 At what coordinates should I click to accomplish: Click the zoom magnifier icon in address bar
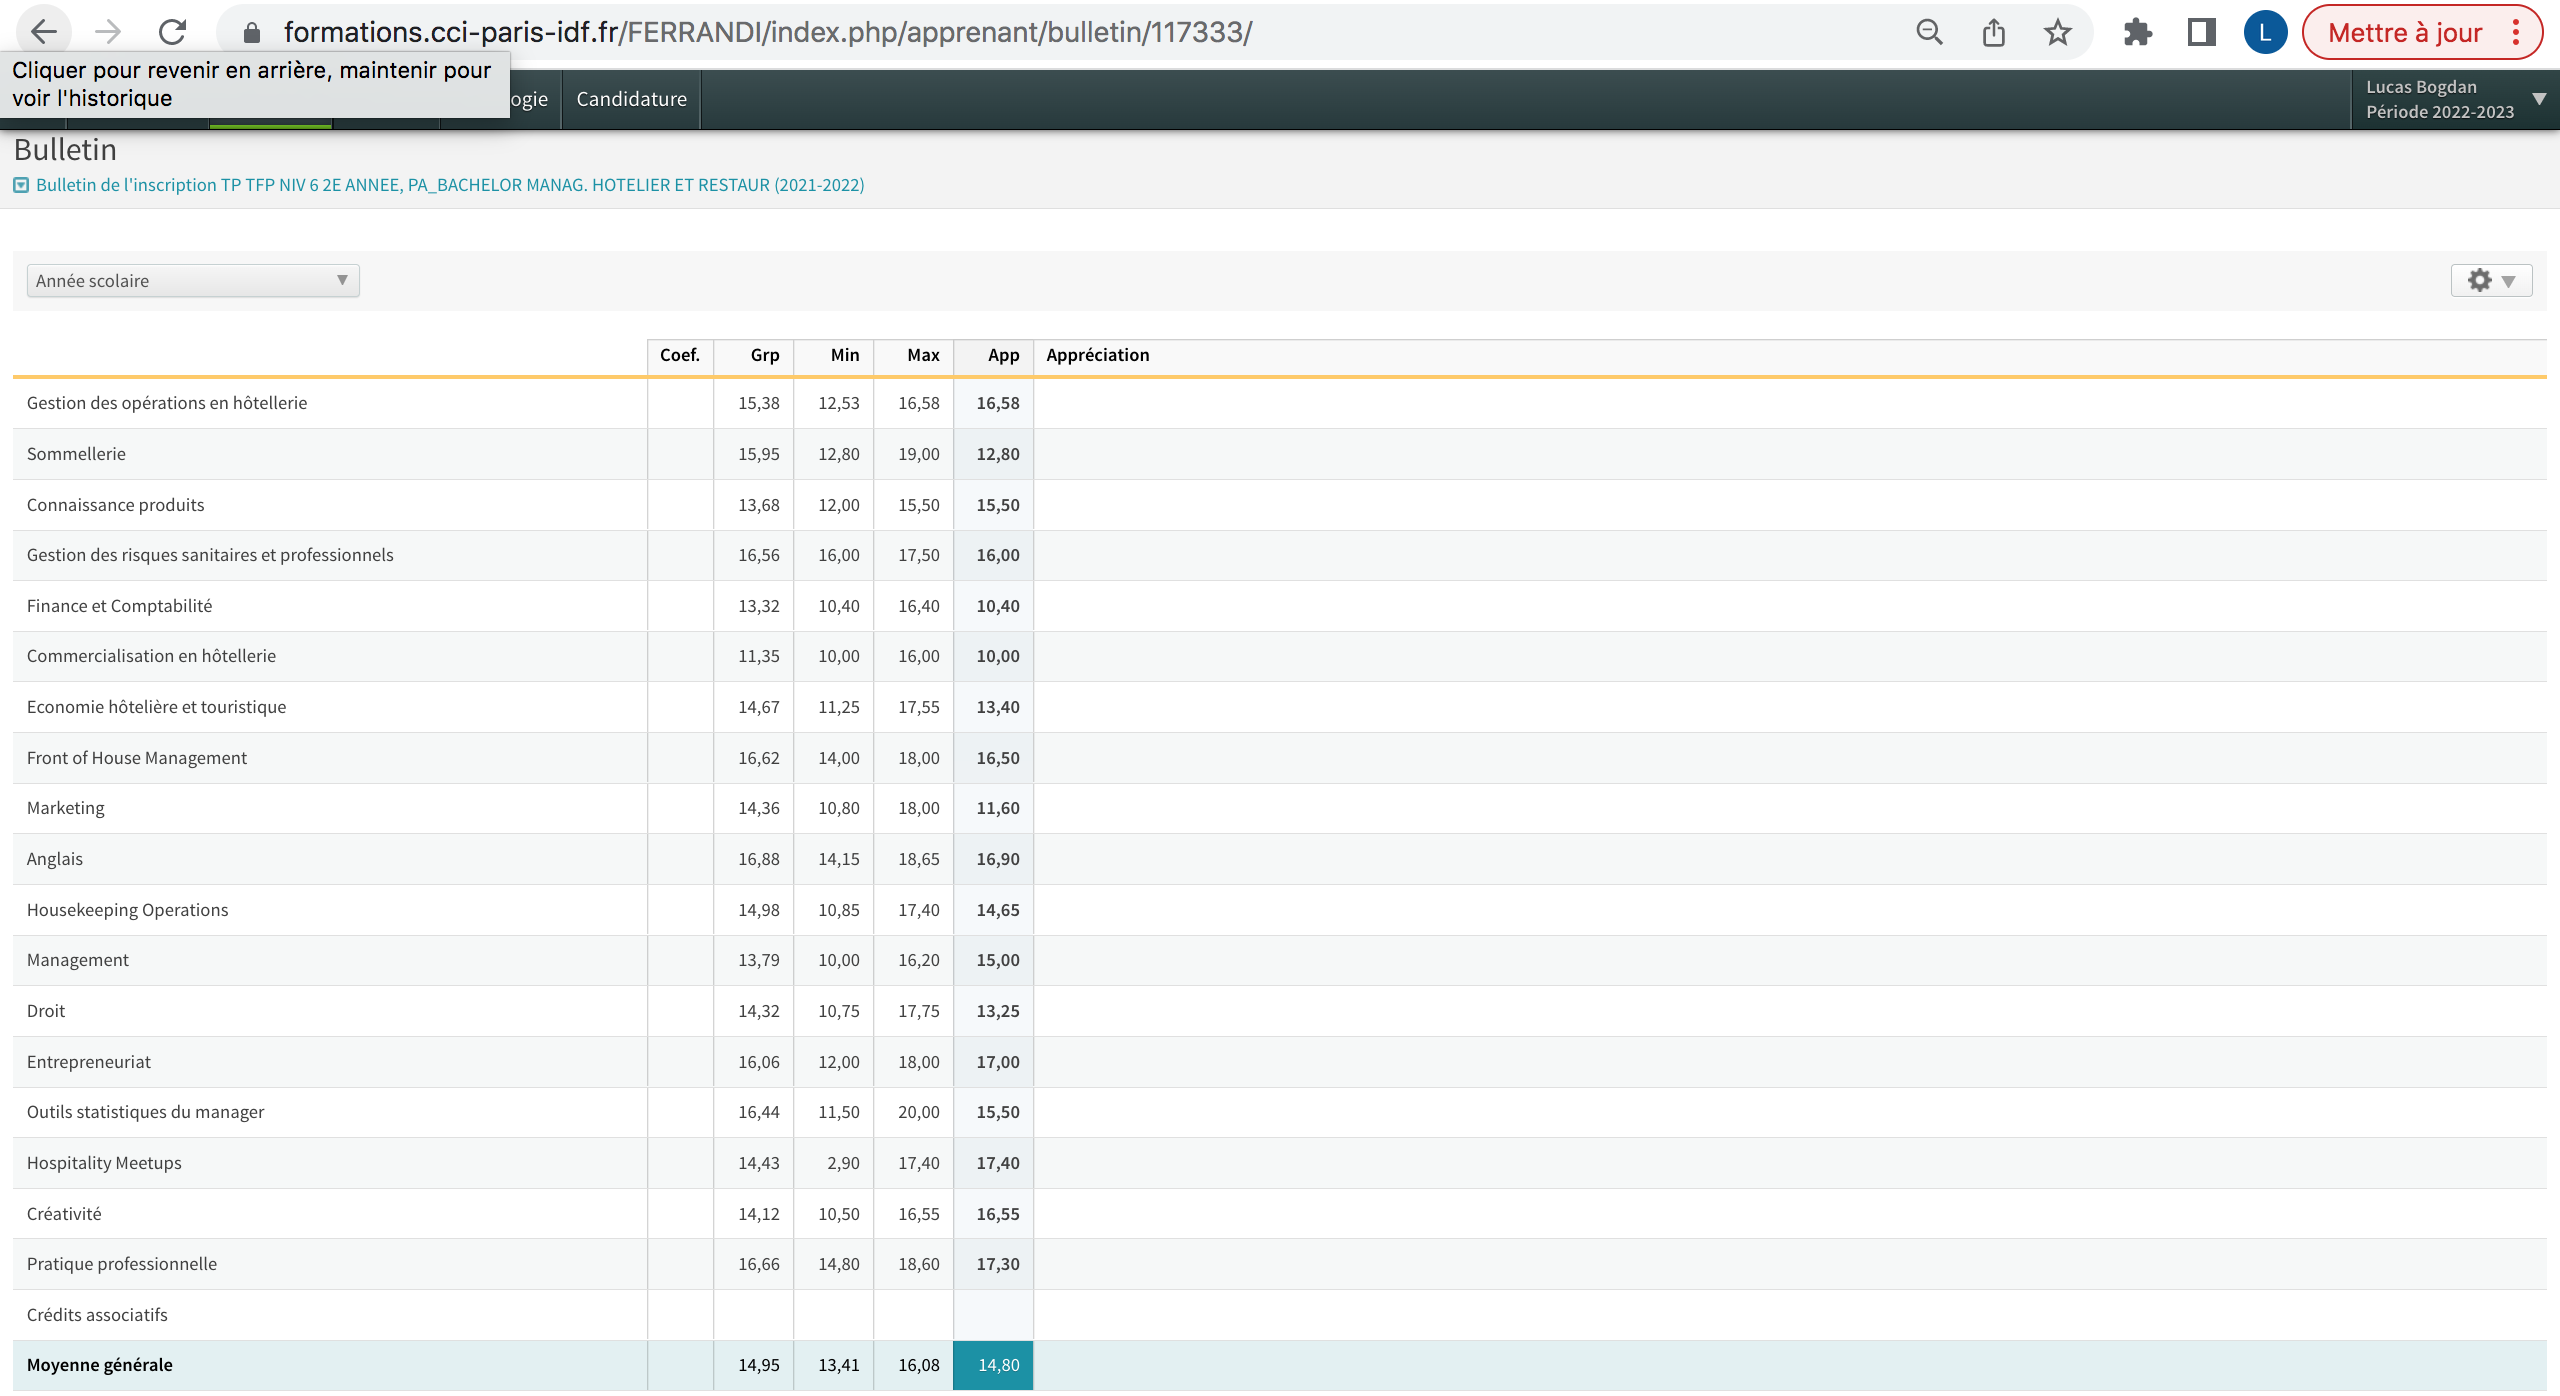(1929, 32)
